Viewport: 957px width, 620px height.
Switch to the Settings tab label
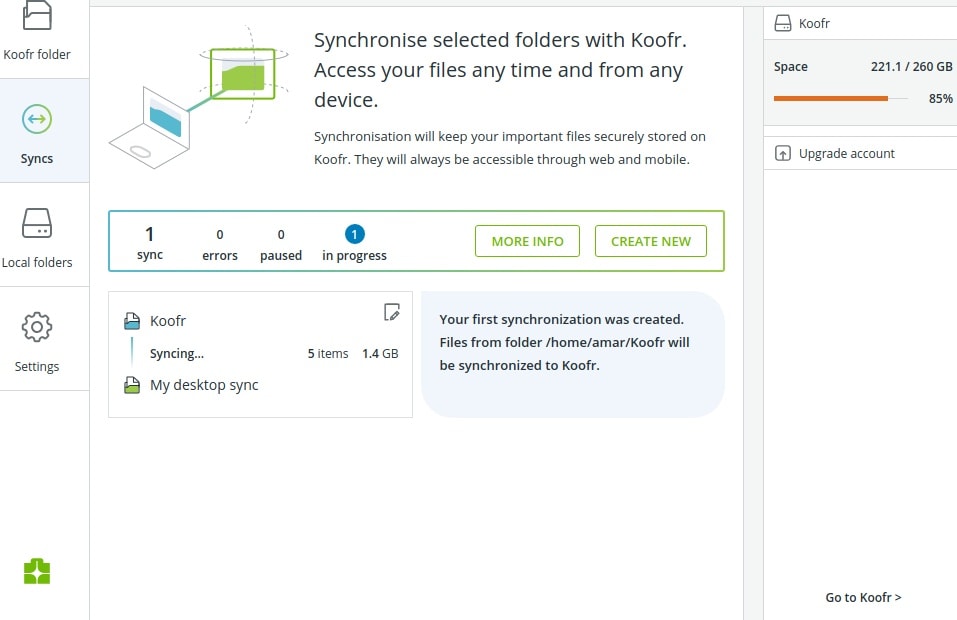[x=37, y=366]
